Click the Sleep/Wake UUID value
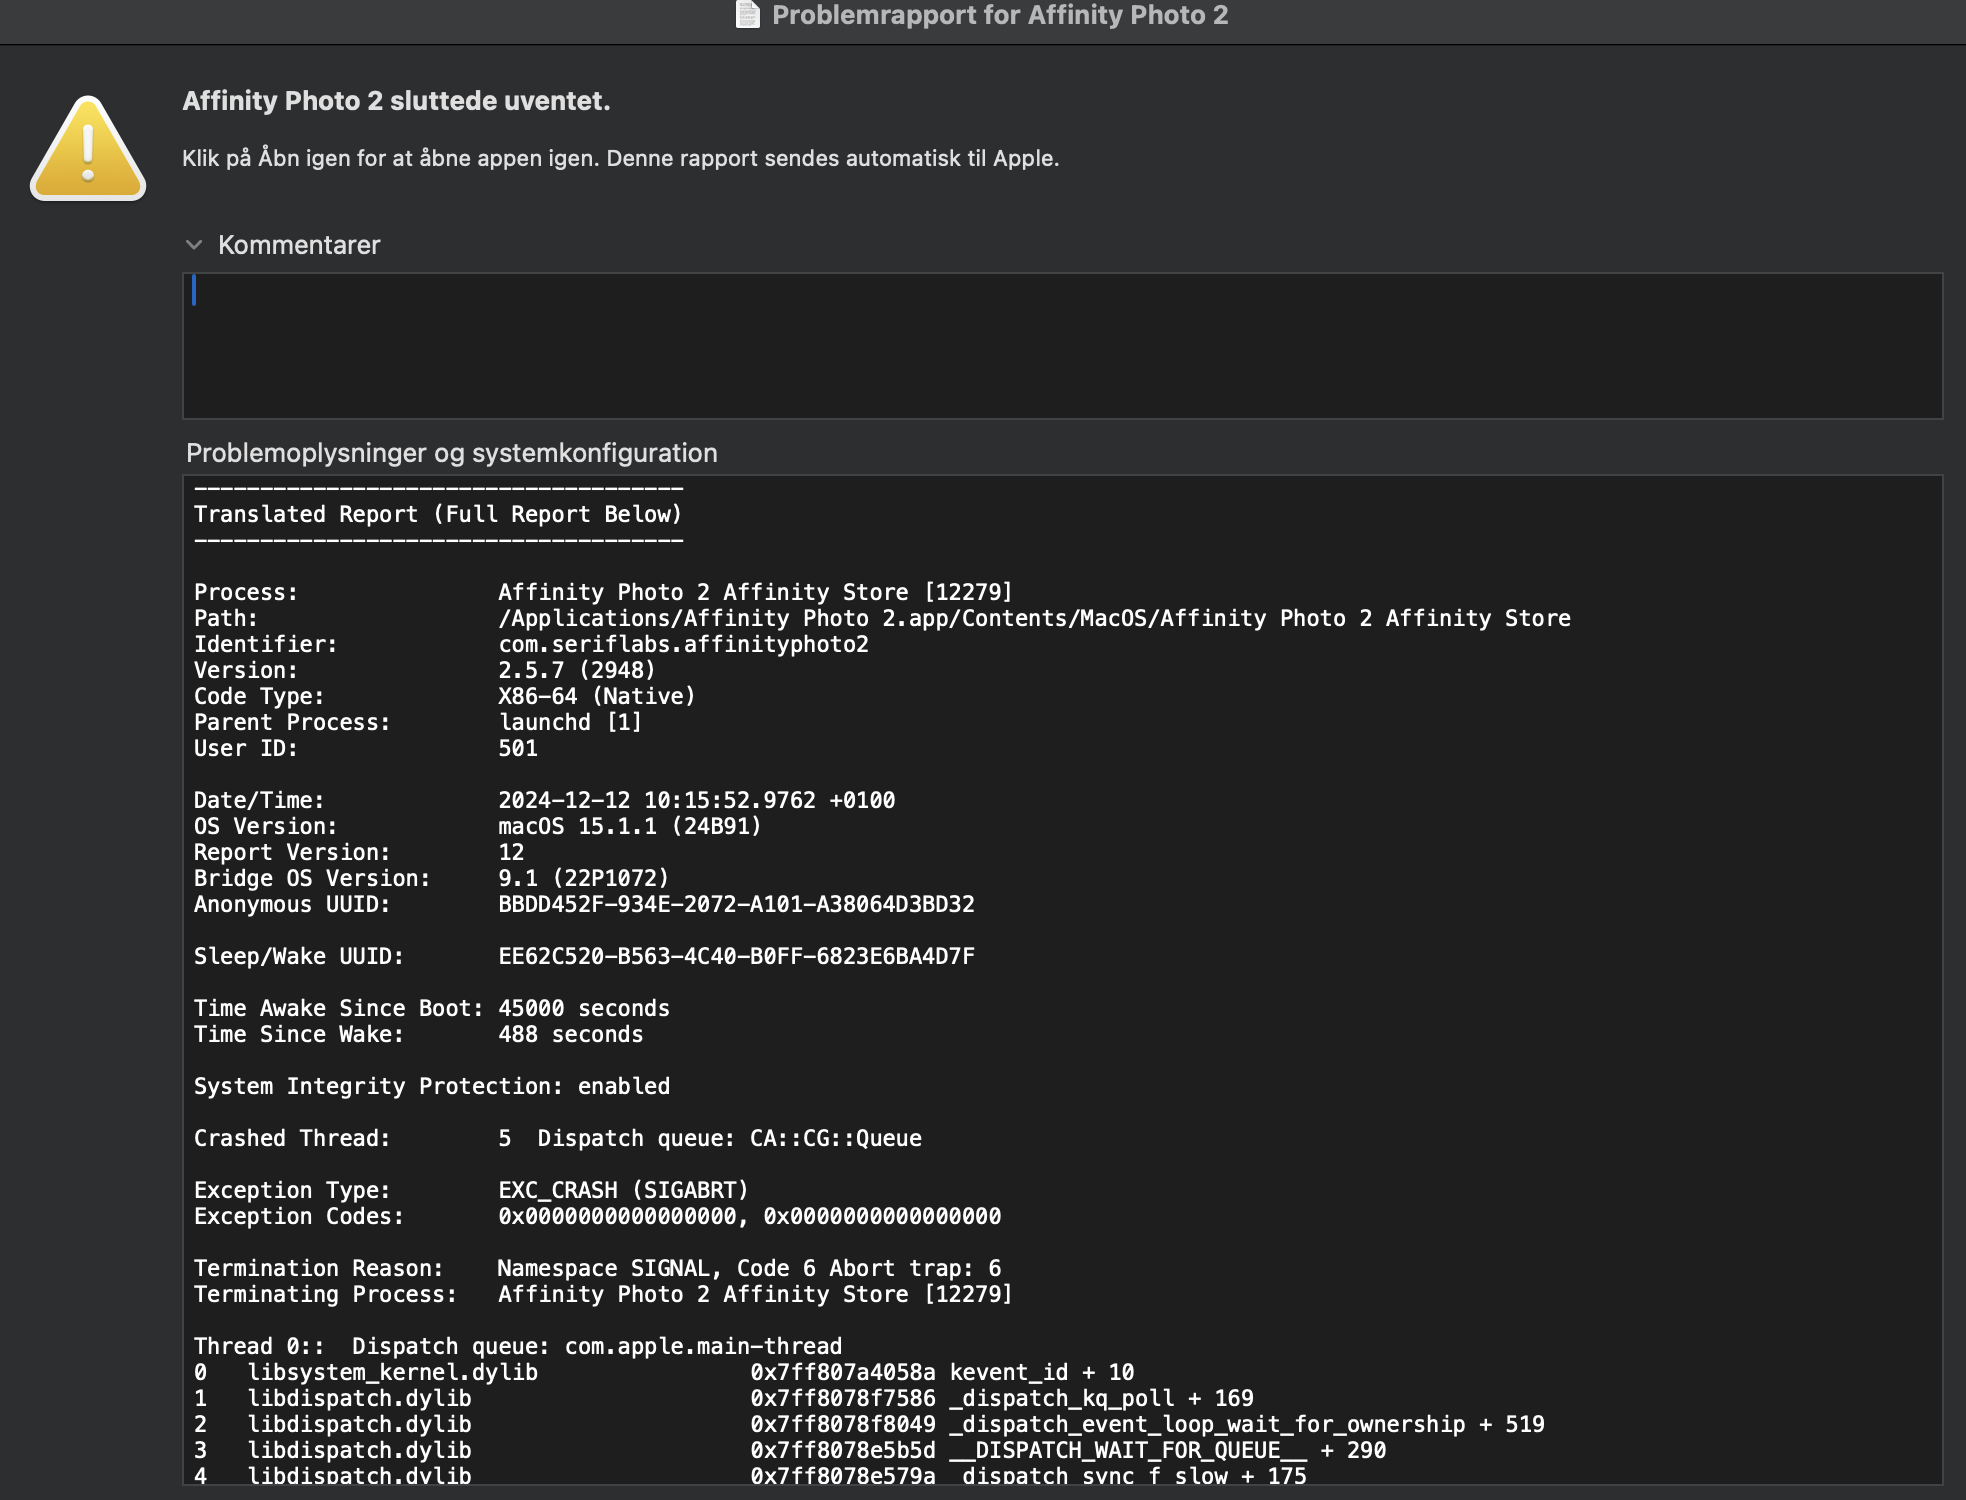This screenshot has height=1500, width=1966. pyautogui.click(x=736, y=956)
